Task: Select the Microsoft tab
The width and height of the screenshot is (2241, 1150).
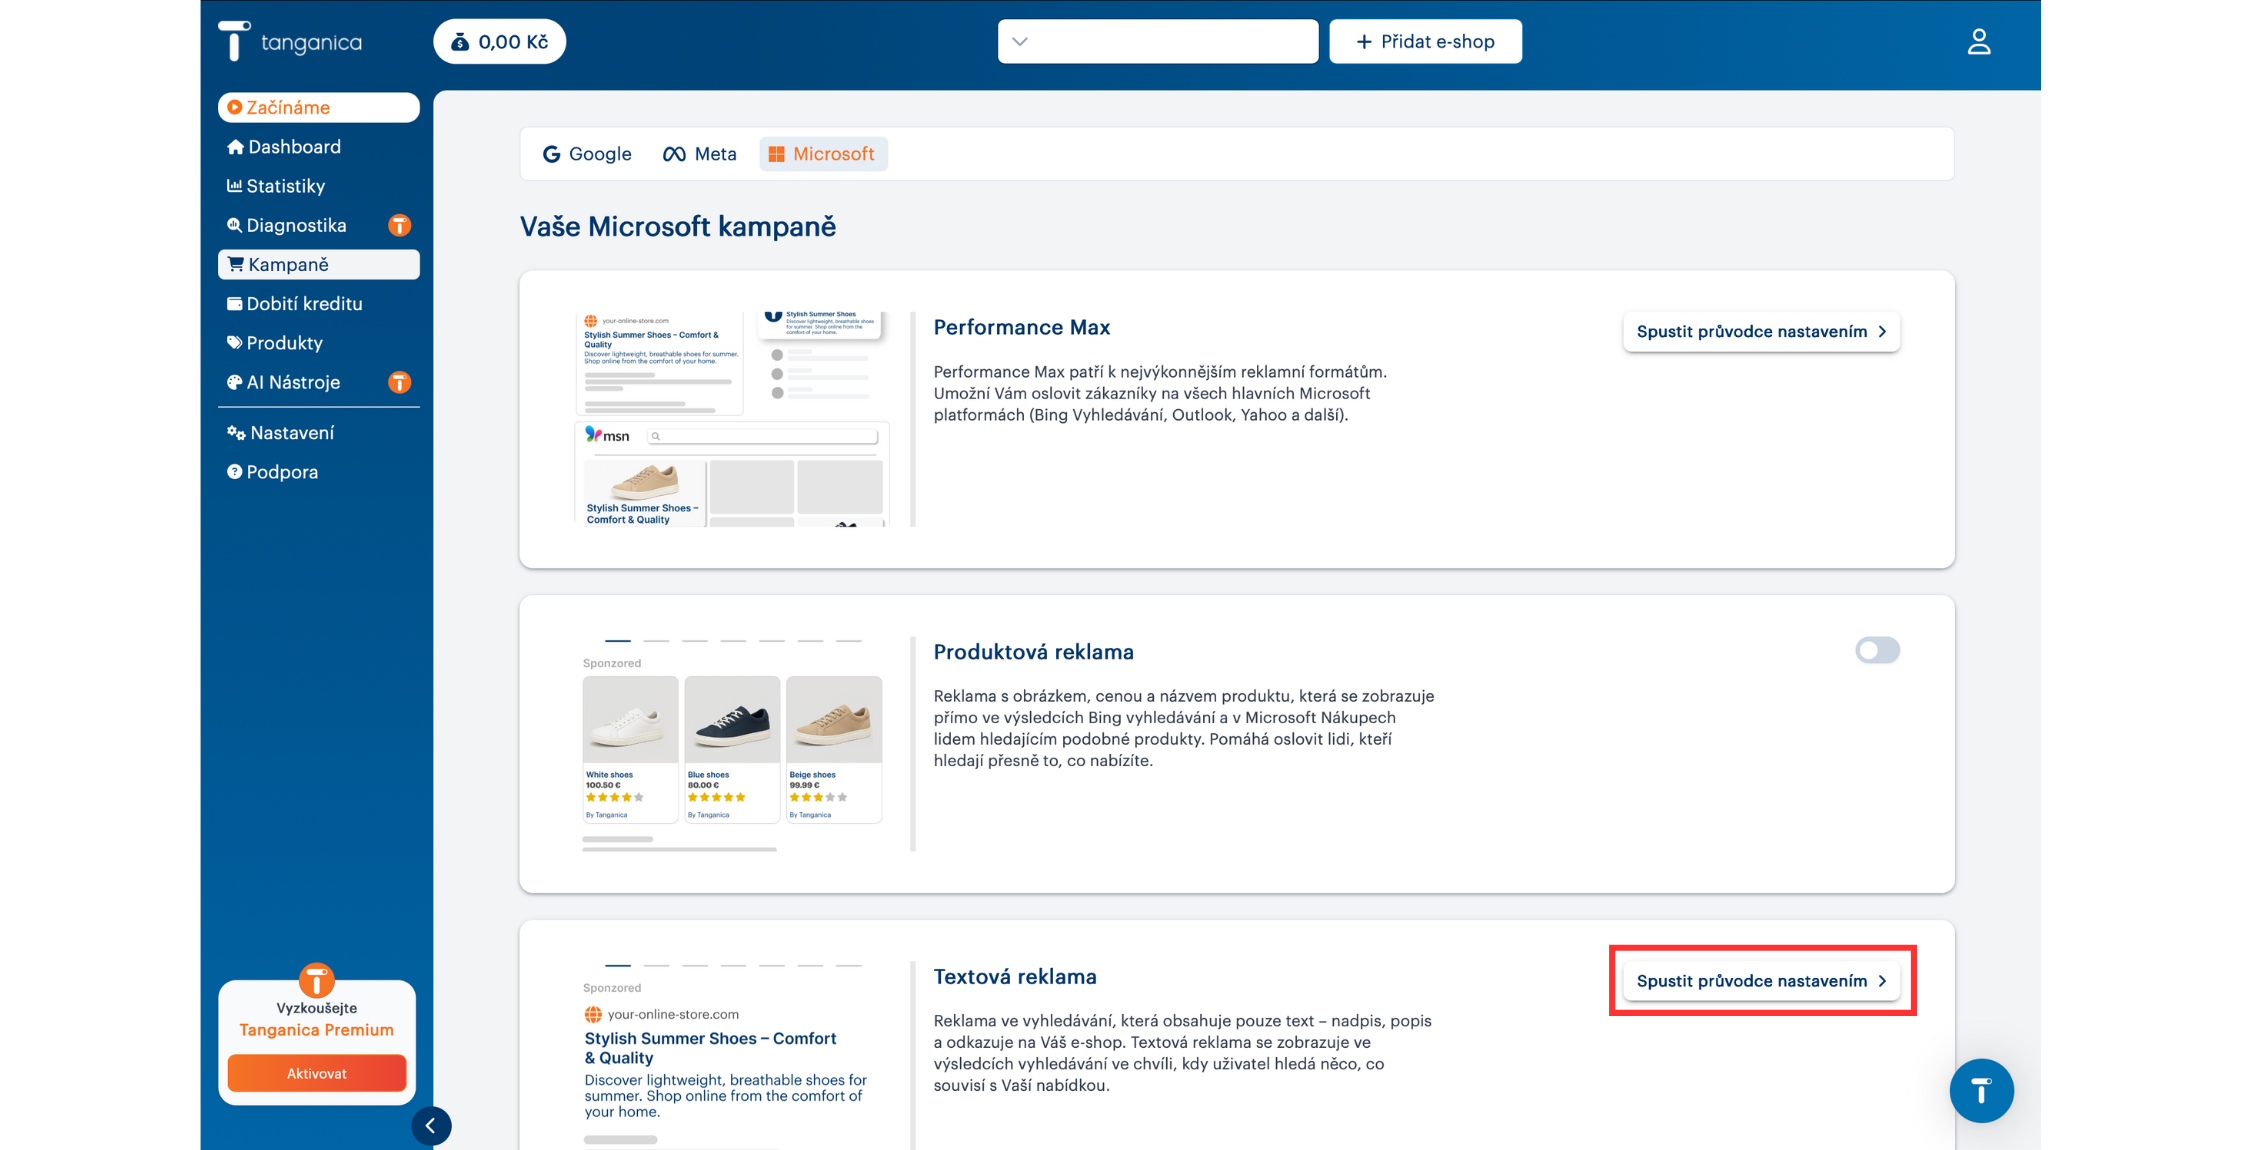Action: pyautogui.click(x=823, y=154)
